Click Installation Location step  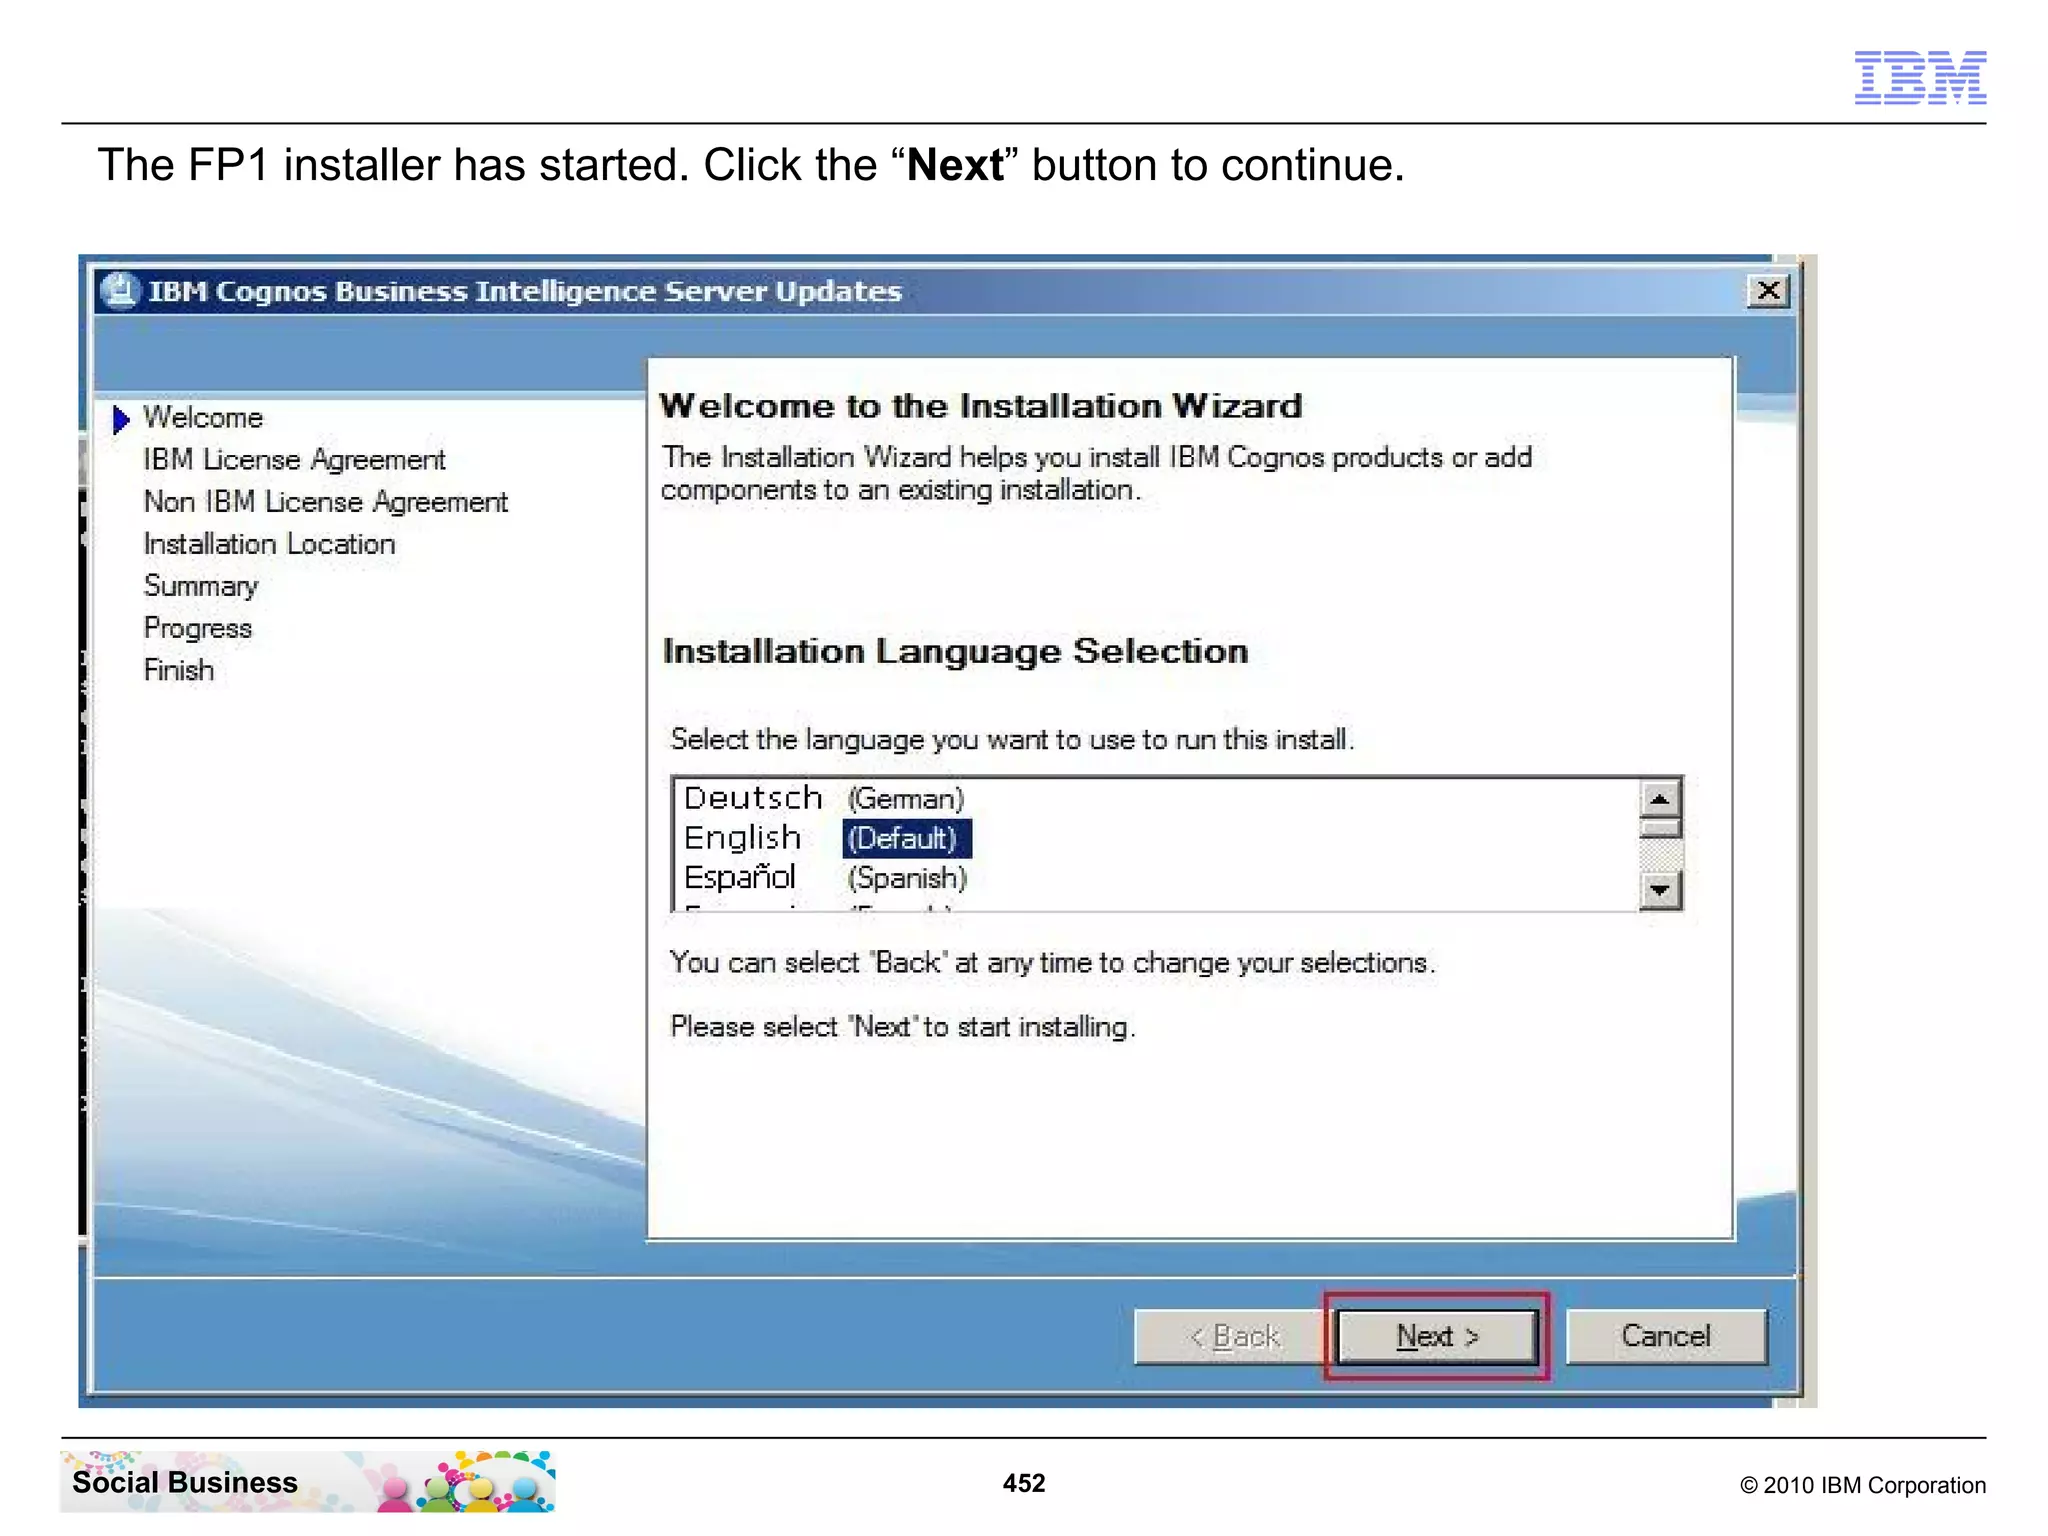click(269, 544)
